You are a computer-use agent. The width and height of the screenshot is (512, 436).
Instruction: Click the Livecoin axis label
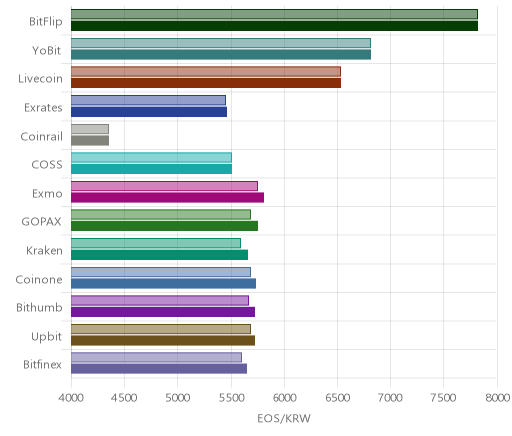point(40,79)
